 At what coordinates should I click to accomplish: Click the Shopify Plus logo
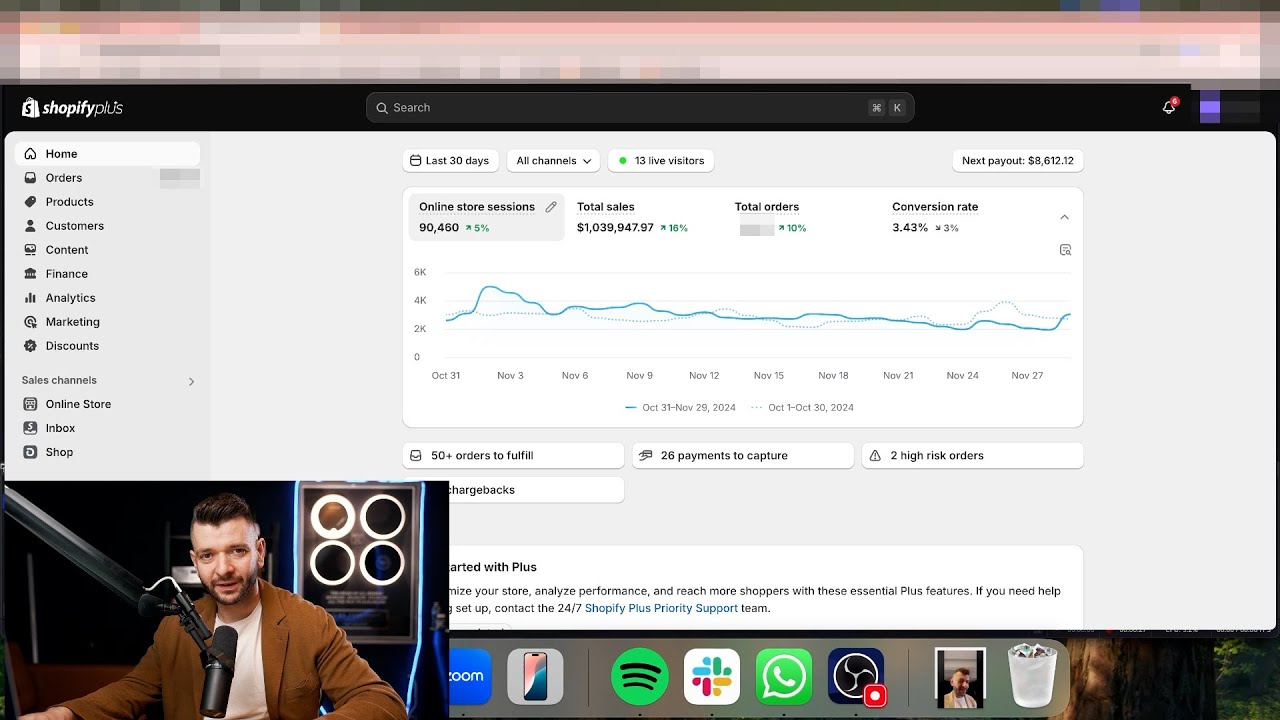(72, 108)
